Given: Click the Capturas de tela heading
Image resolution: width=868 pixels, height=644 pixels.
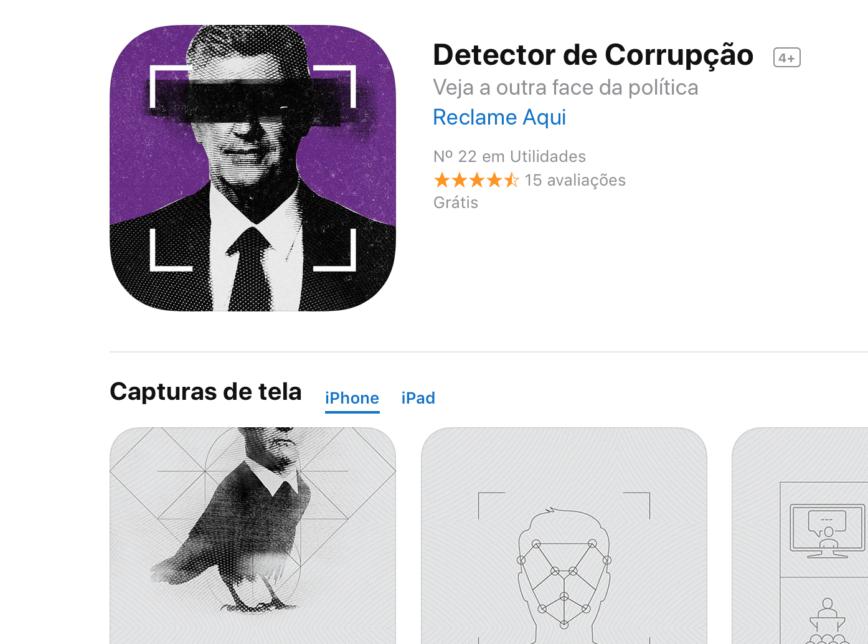Looking at the screenshot, I should coord(205,391).
